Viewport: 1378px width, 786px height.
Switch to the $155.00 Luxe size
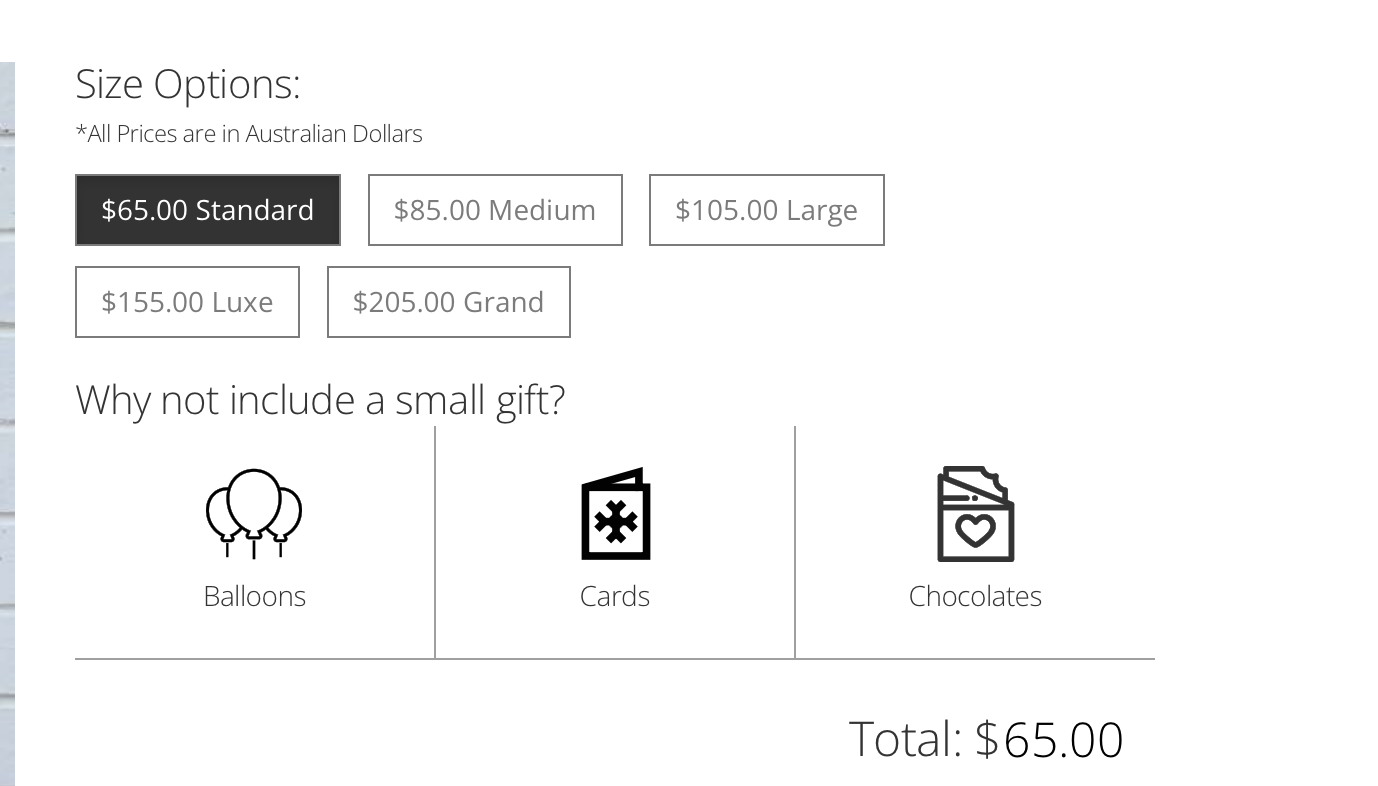tap(187, 302)
